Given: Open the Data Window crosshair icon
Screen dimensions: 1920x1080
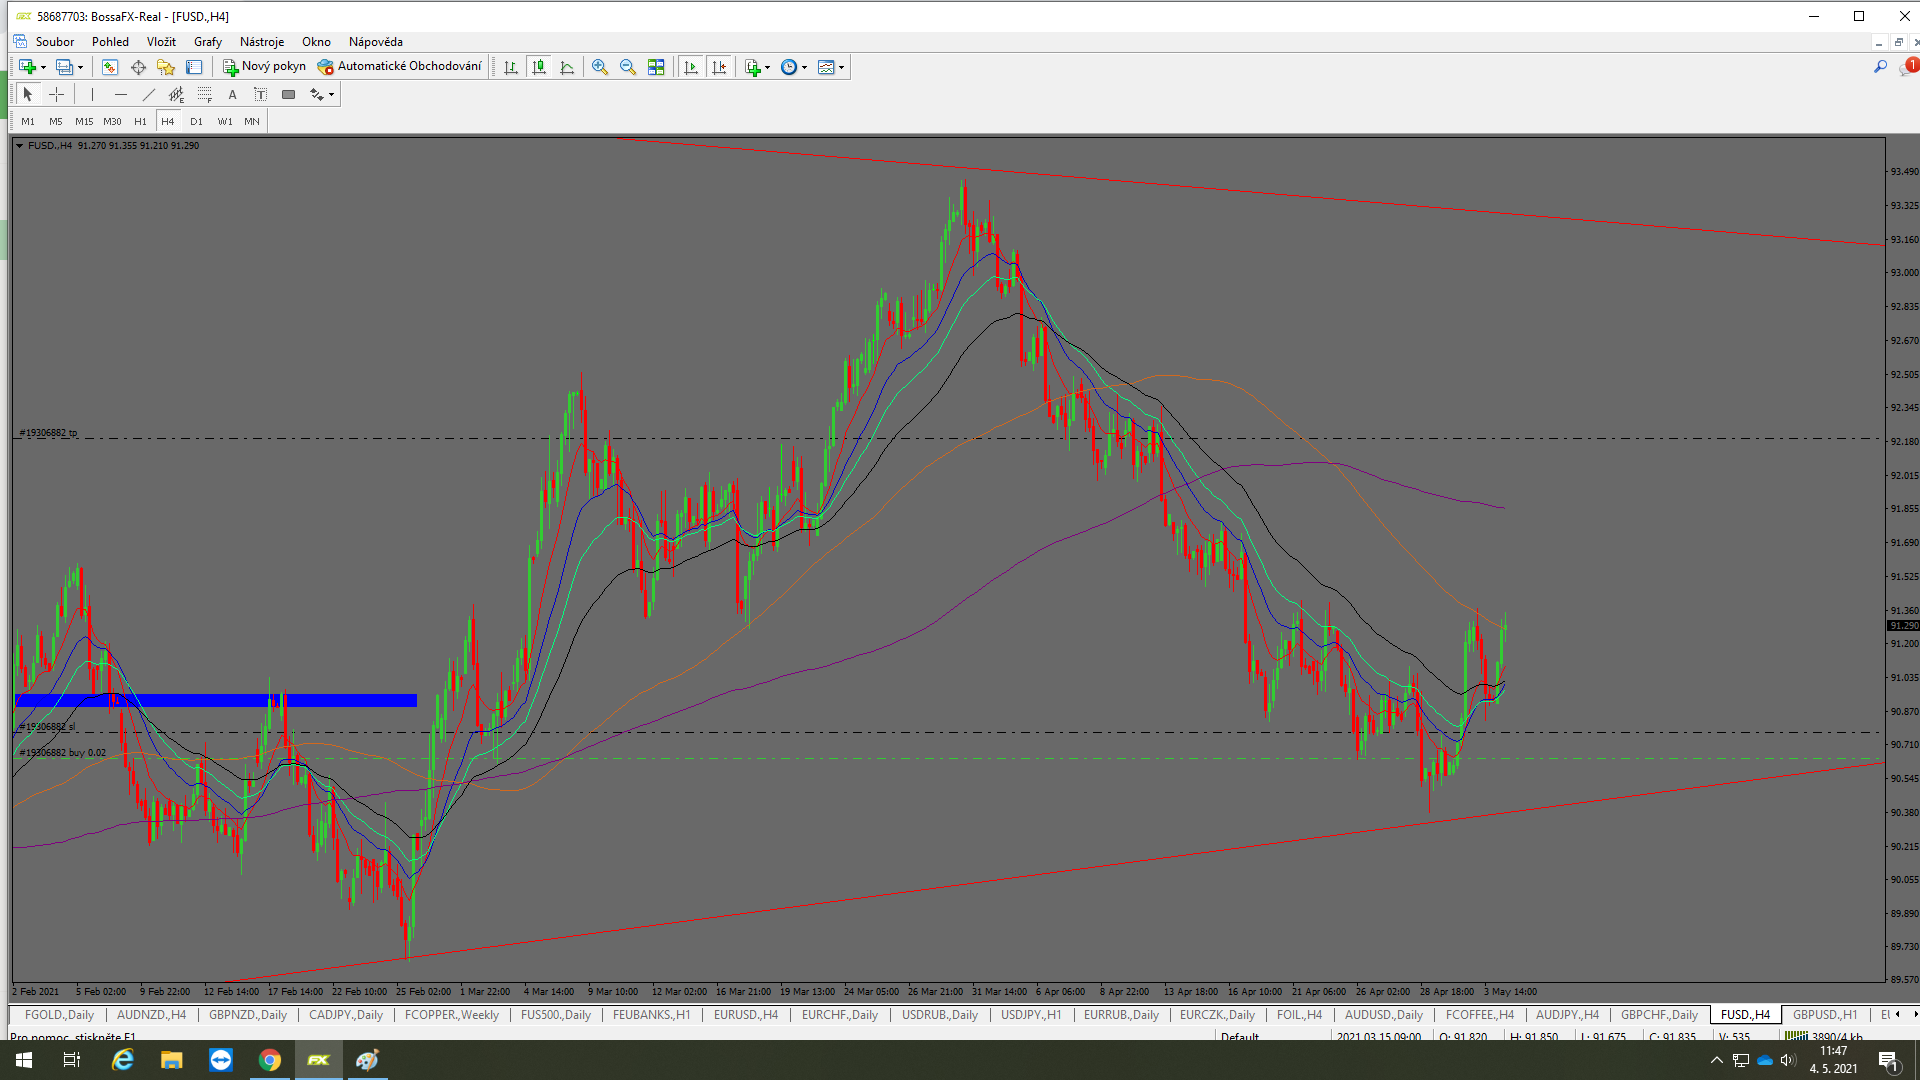Looking at the screenshot, I should point(138,67).
